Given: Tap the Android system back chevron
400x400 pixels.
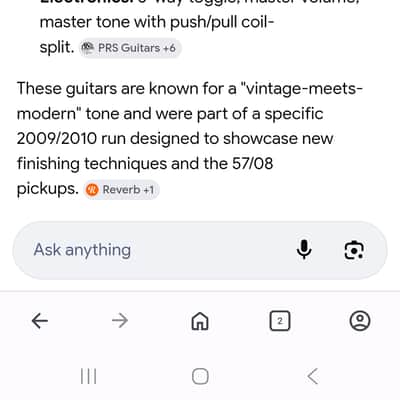Looking at the screenshot, I should click(x=312, y=376).
